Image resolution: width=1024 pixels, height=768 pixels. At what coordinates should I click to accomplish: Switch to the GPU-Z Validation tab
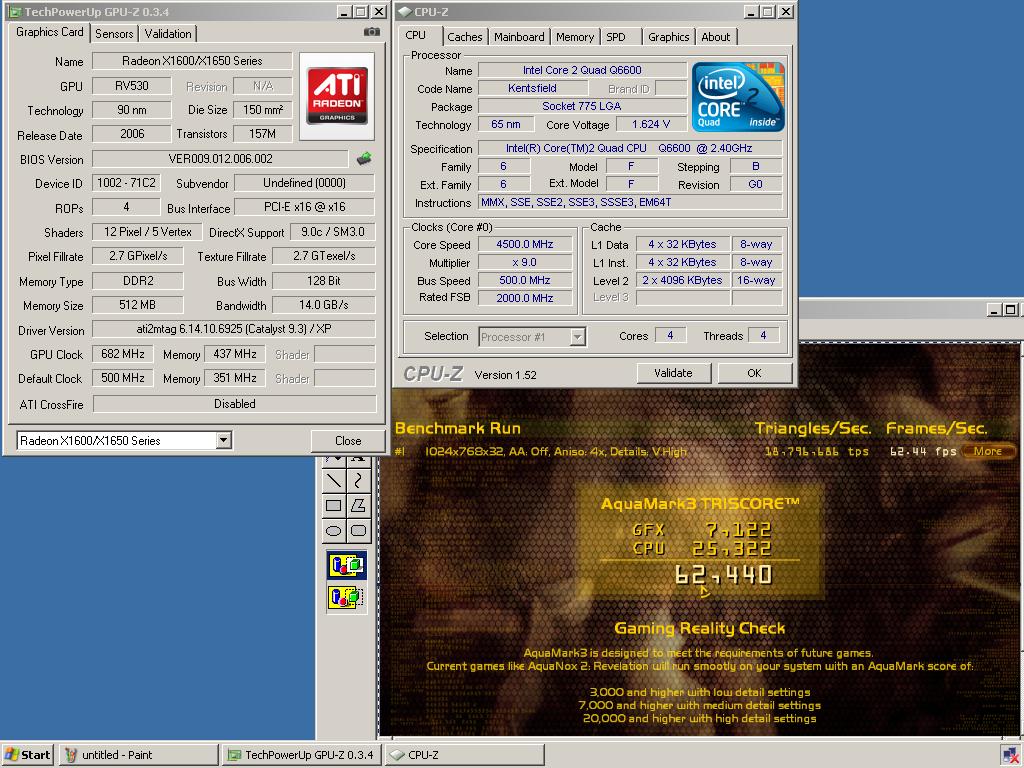click(168, 34)
